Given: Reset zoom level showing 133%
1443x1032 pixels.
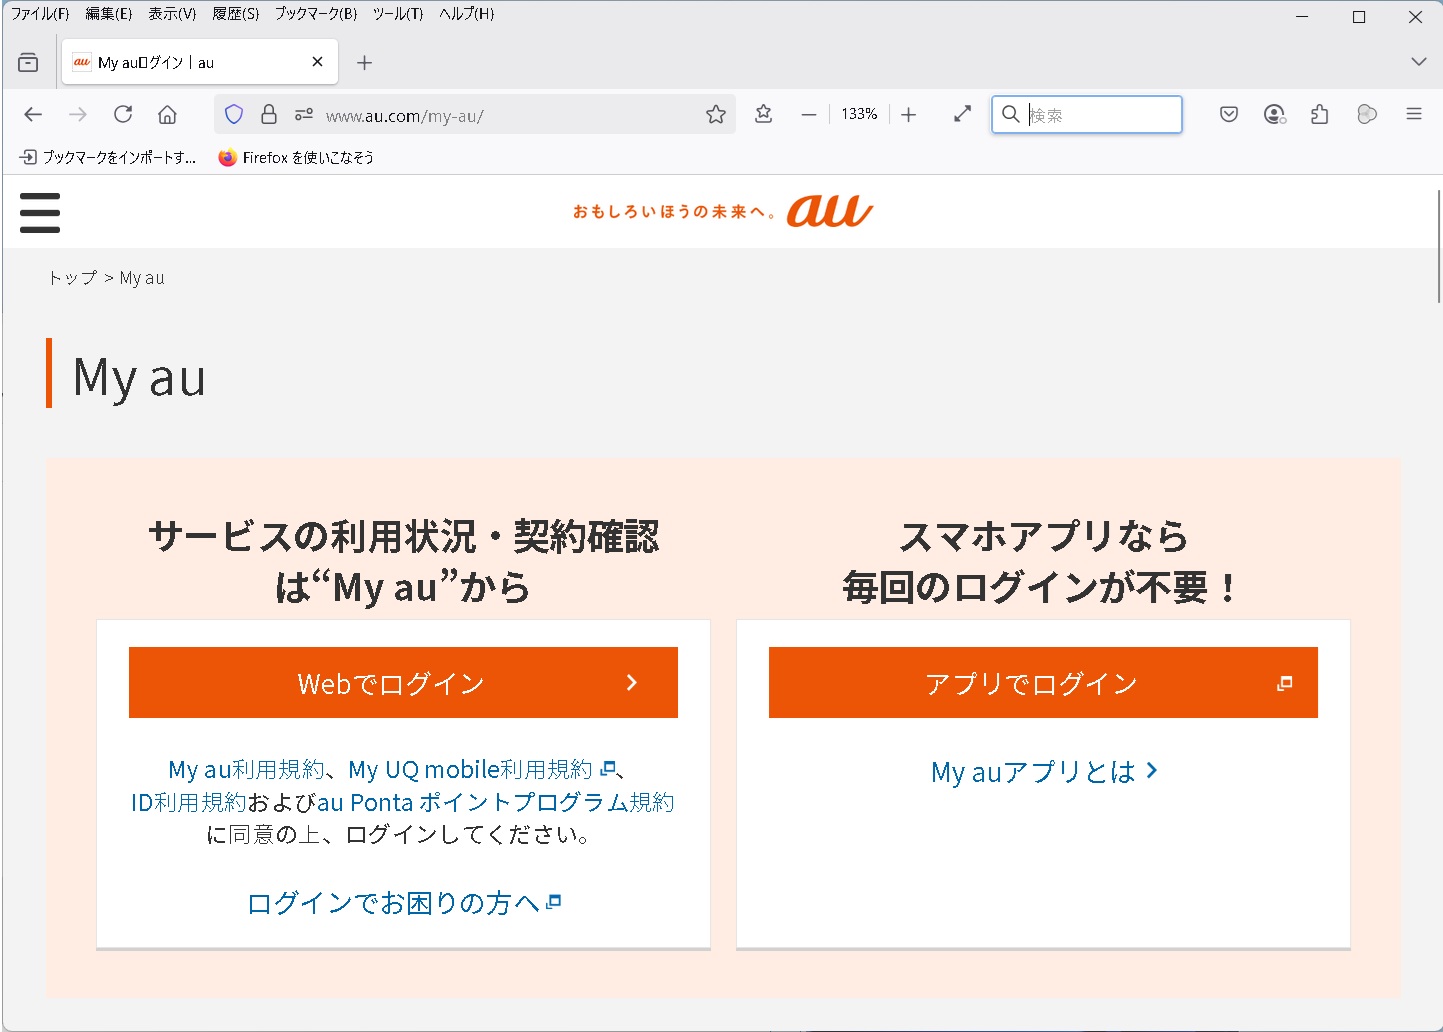Looking at the screenshot, I should [859, 114].
